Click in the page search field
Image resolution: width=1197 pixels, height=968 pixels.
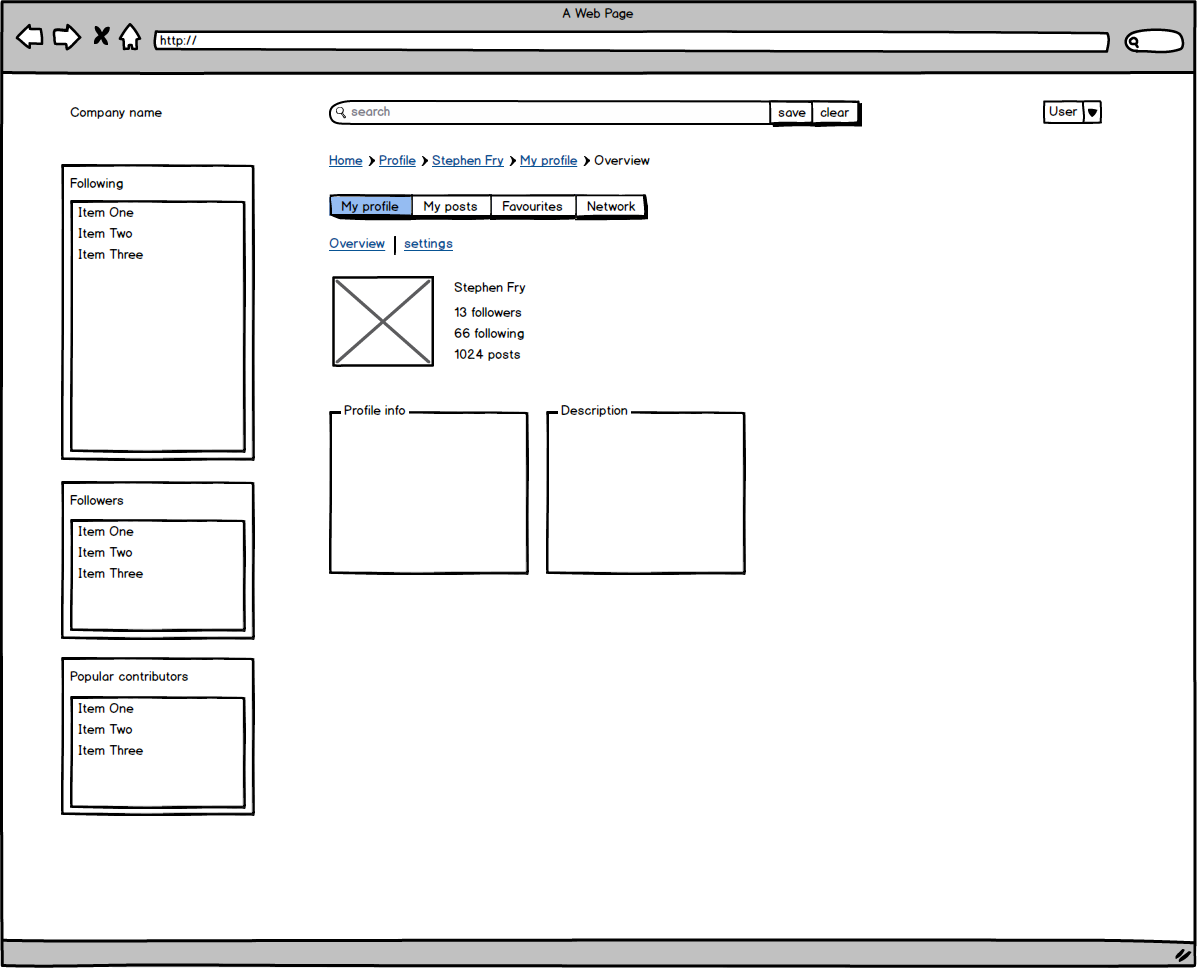(x=550, y=113)
